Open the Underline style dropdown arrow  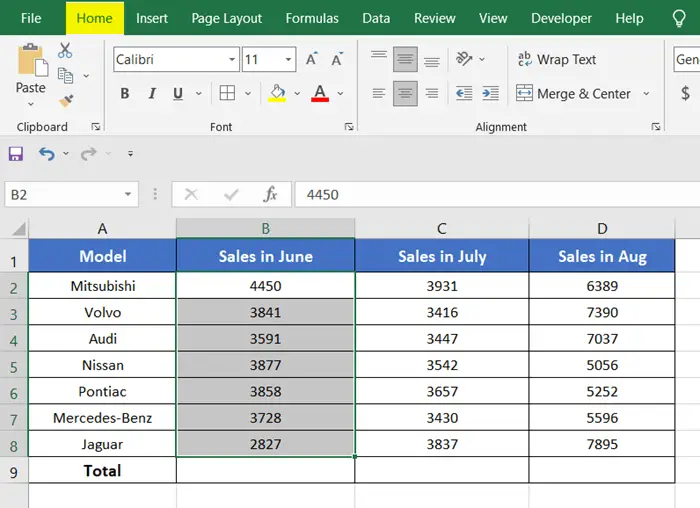coord(199,93)
